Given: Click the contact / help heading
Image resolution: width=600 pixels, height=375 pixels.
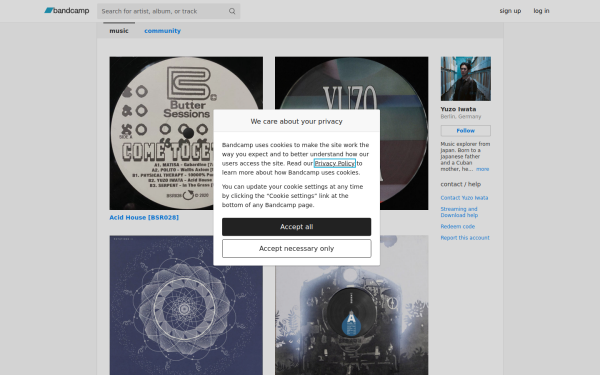Looking at the screenshot, I should 461,184.
